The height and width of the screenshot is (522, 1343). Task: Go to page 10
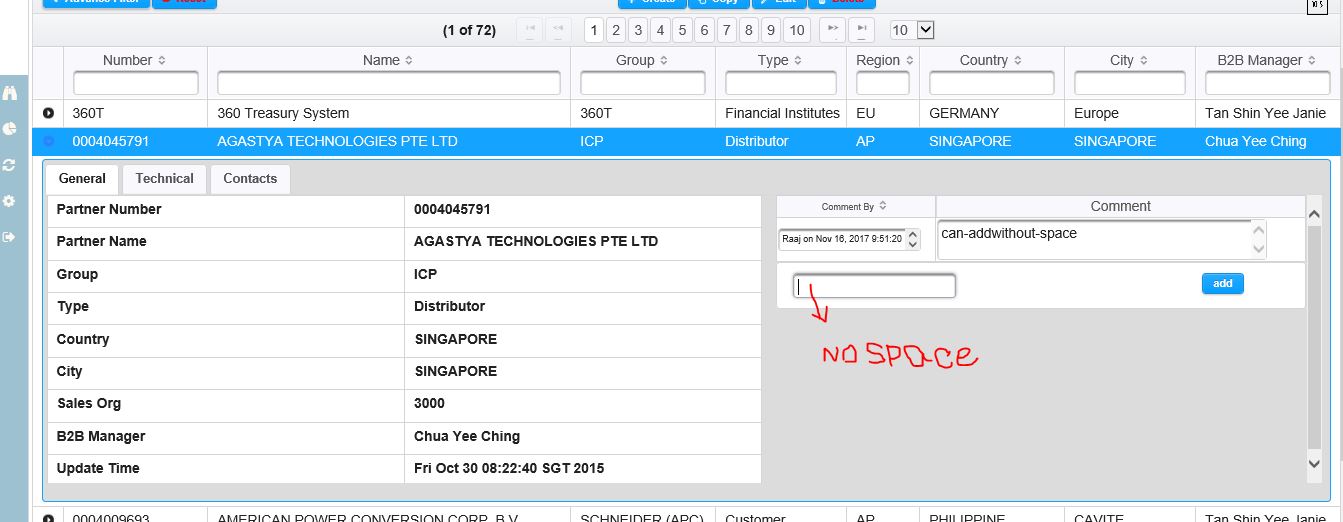point(796,30)
